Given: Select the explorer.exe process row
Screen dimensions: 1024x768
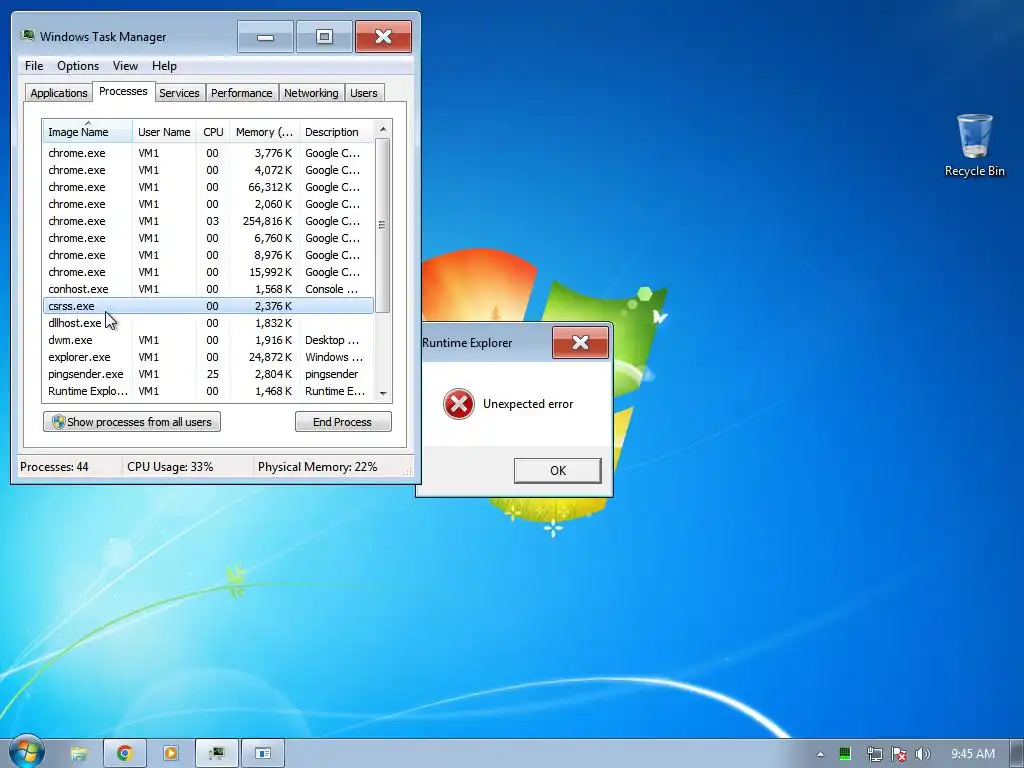Looking at the screenshot, I should 208,357.
